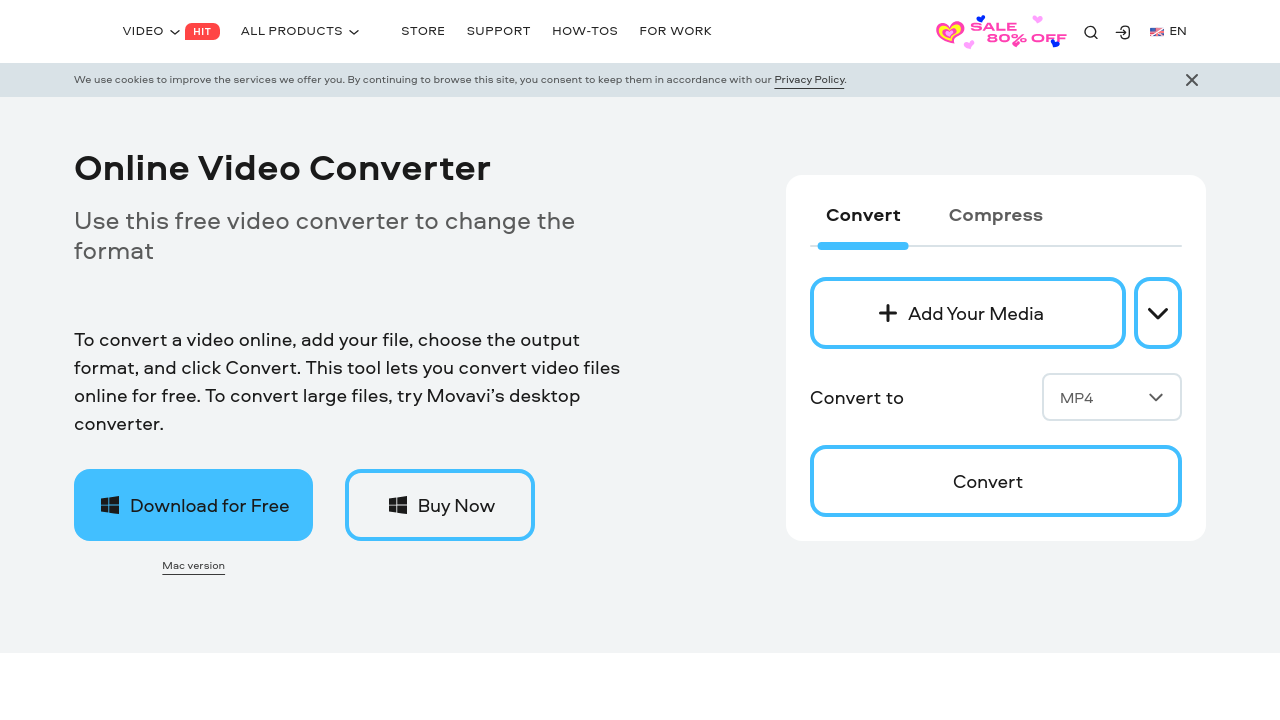Screen dimensions: 1280x720
Task: Click the sign-in icon in header
Action: coord(1123,32)
